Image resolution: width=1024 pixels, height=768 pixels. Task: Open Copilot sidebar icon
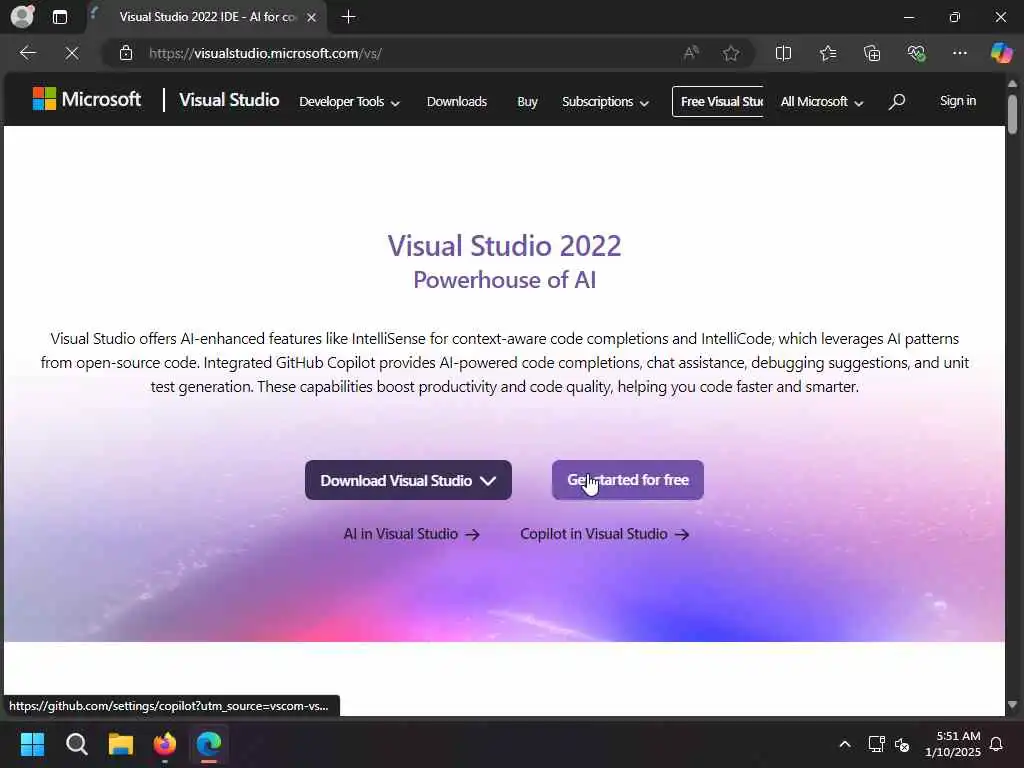click(x=1001, y=53)
